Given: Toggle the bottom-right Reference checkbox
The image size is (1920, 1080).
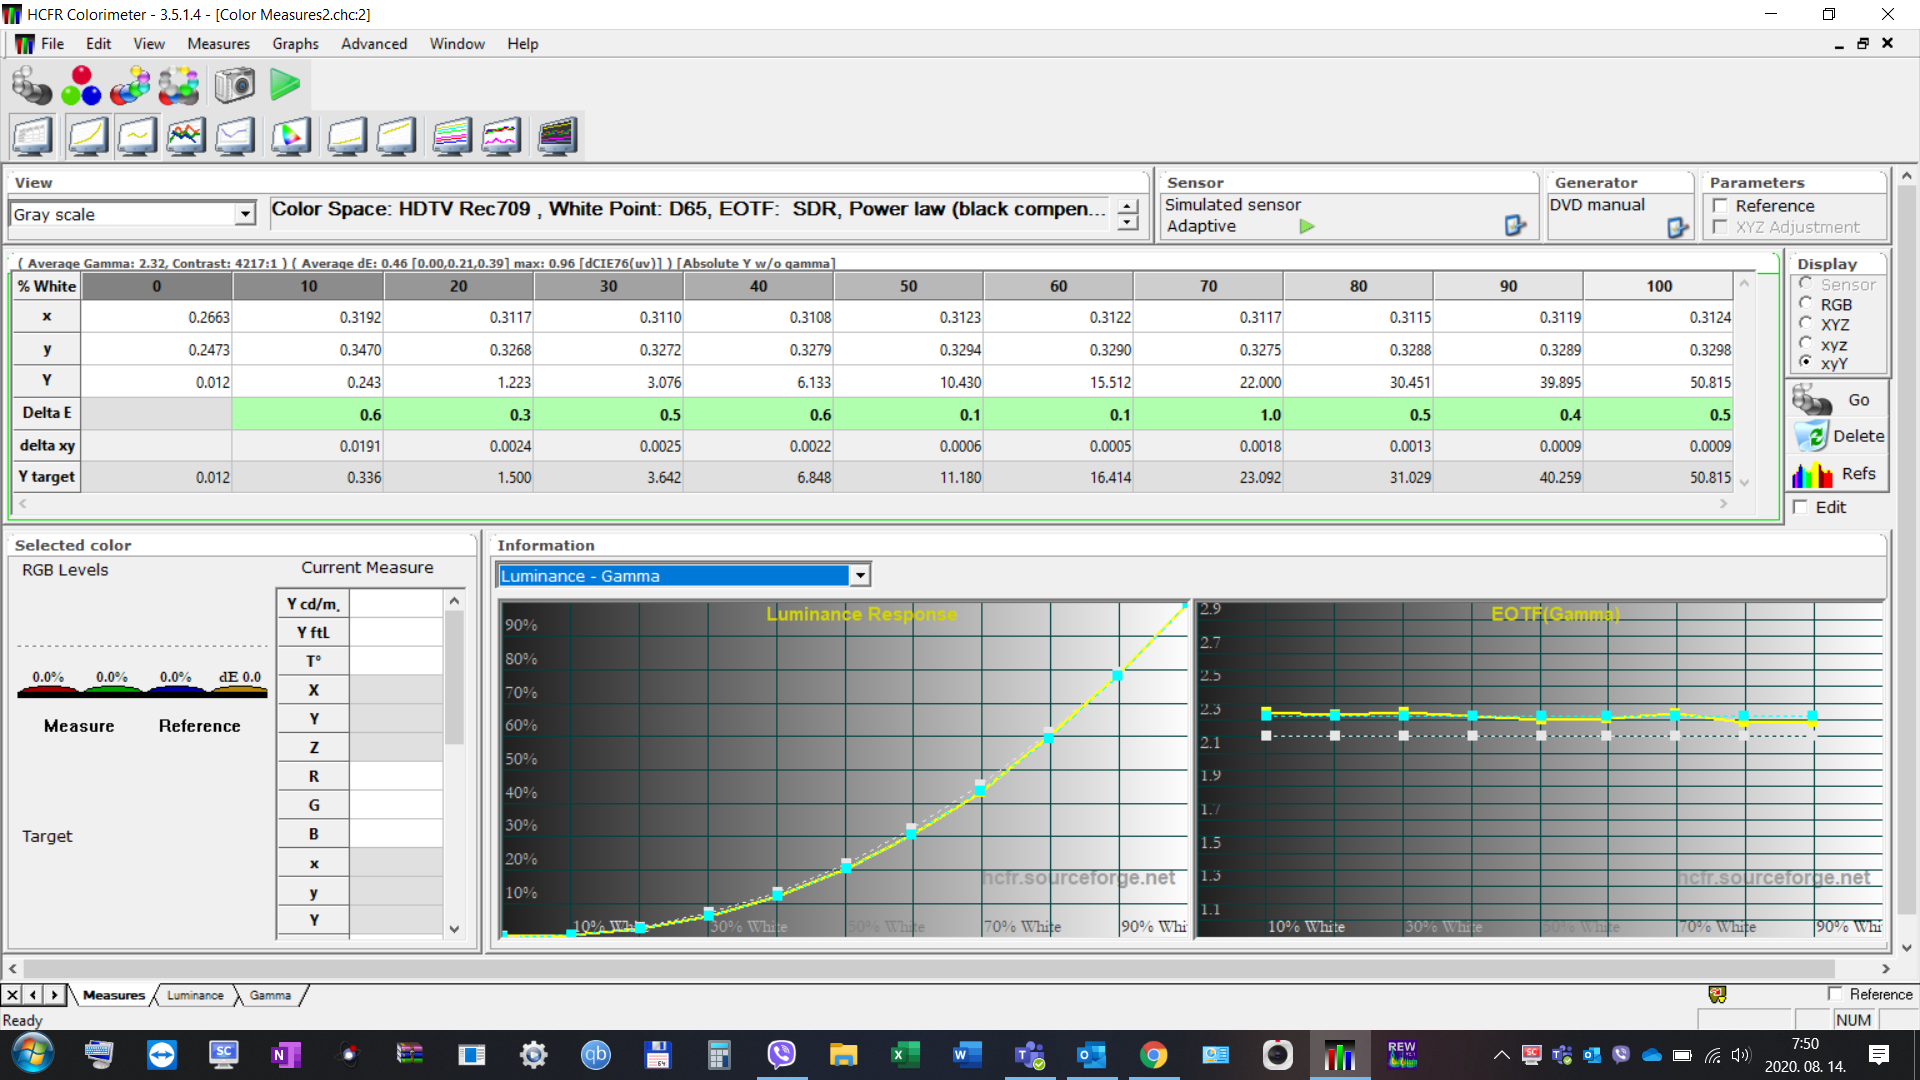Looking at the screenshot, I should pos(1835,994).
